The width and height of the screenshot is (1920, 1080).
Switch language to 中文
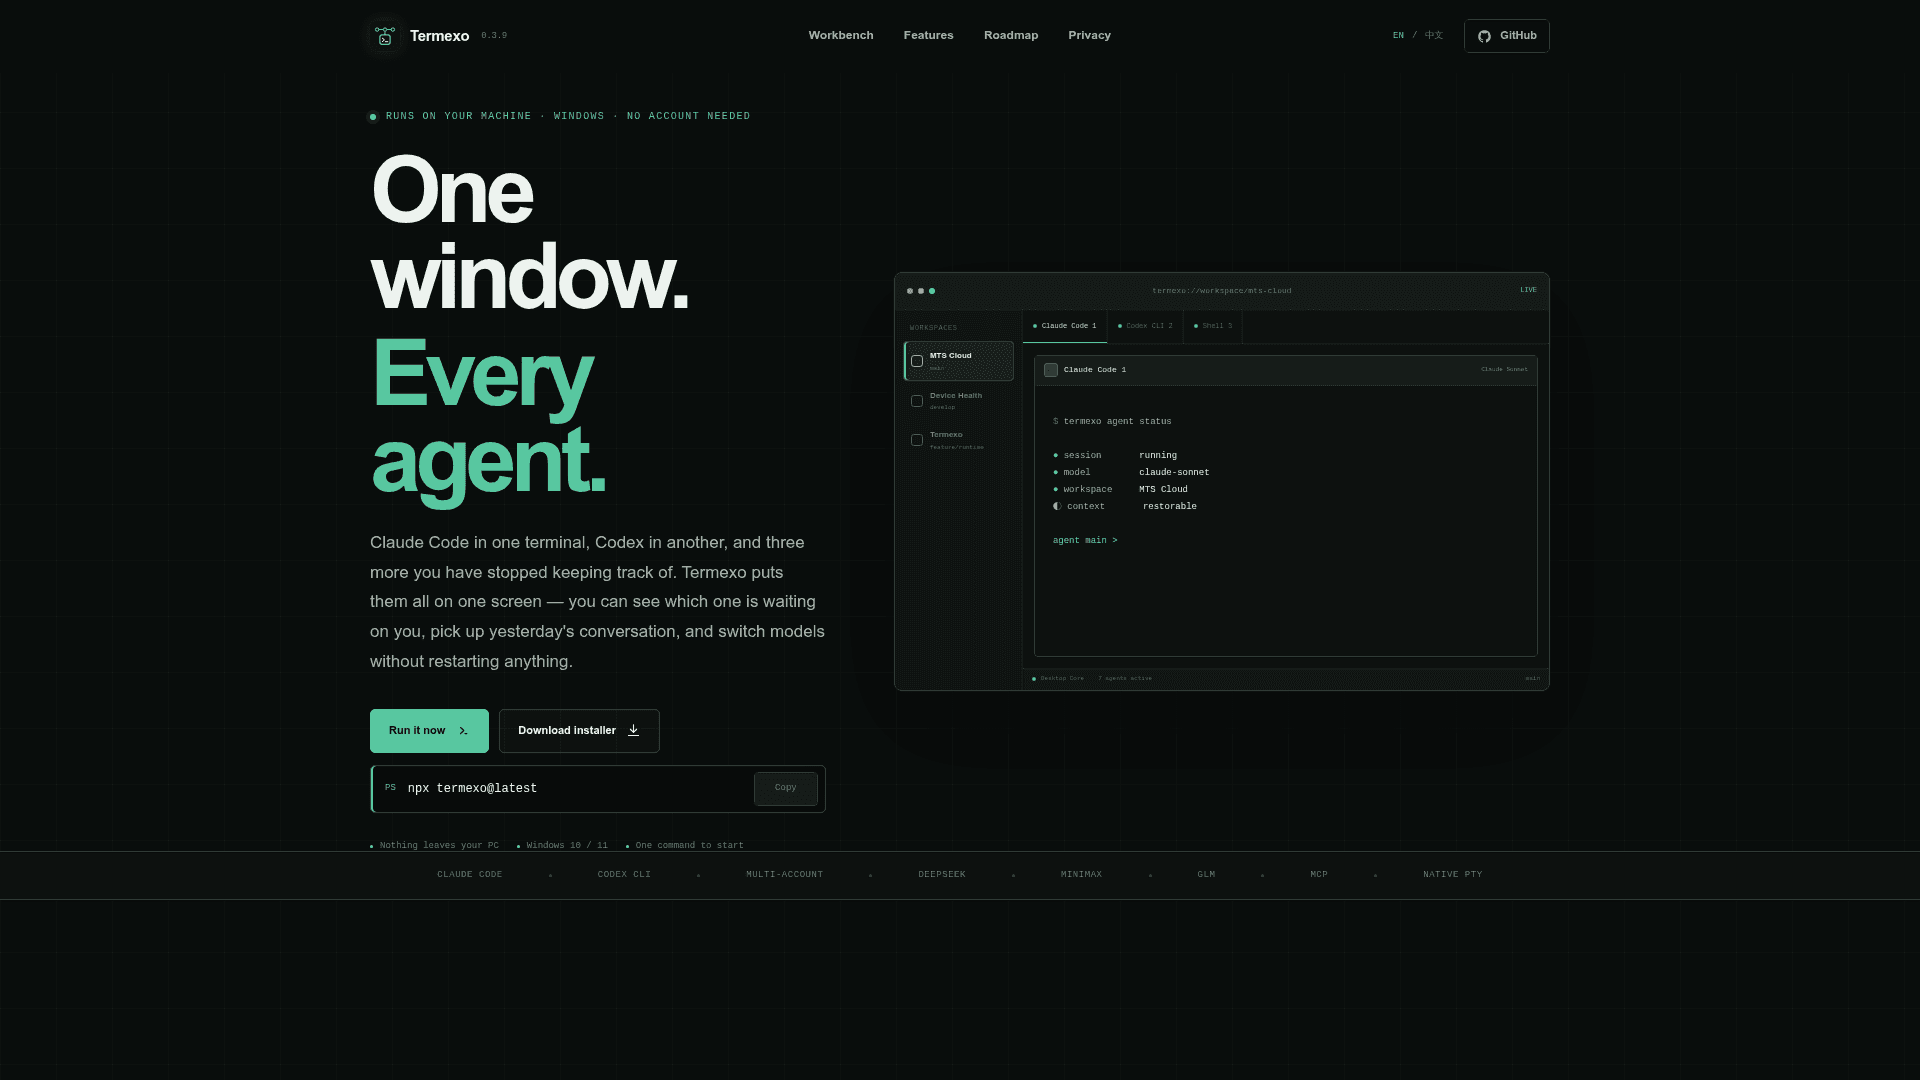tap(1434, 35)
